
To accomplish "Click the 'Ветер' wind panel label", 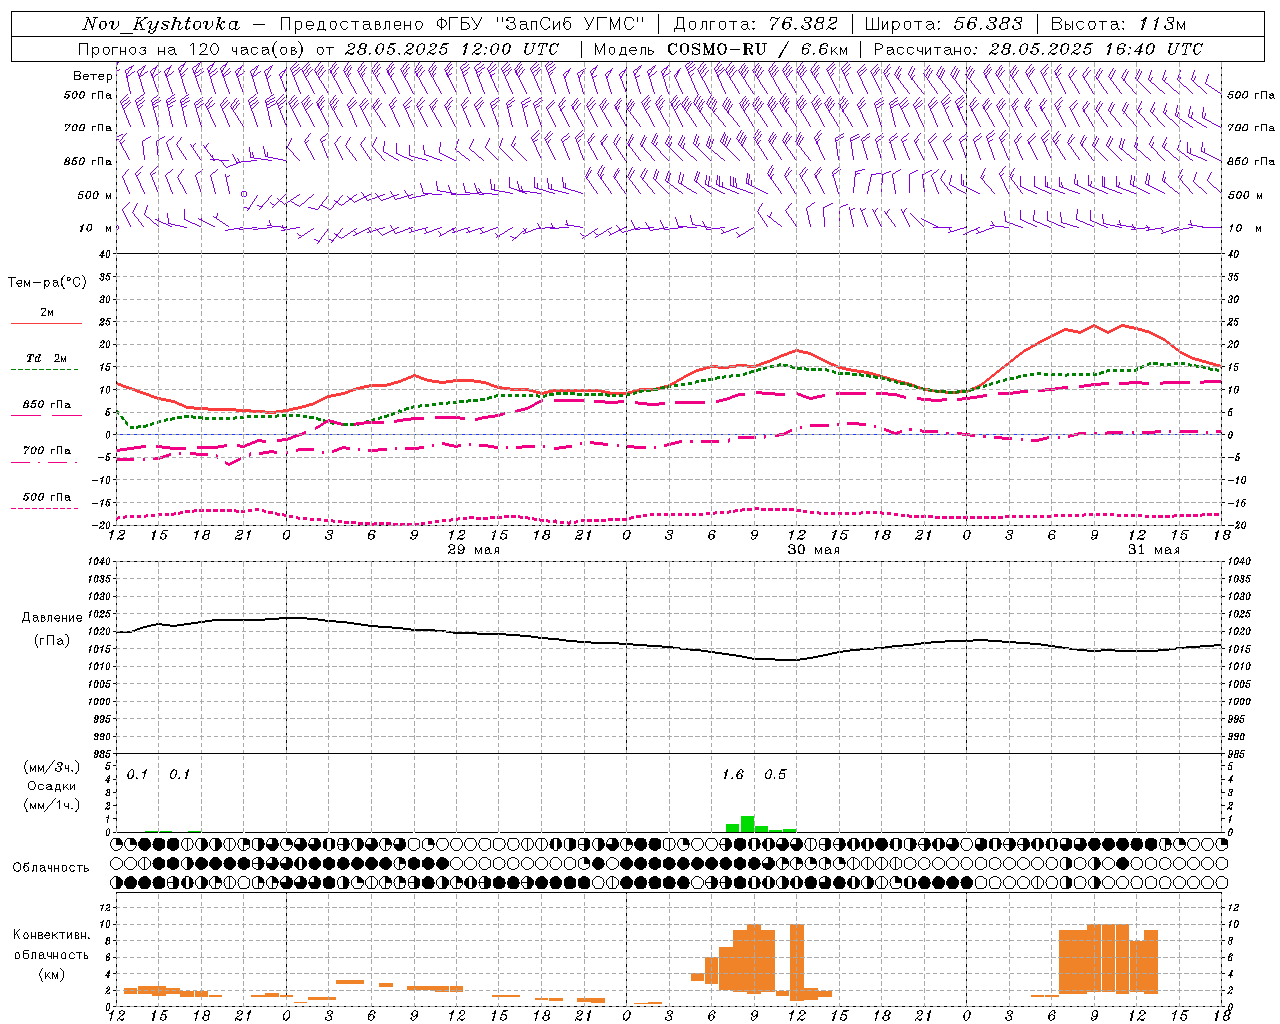I will [x=92, y=76].
